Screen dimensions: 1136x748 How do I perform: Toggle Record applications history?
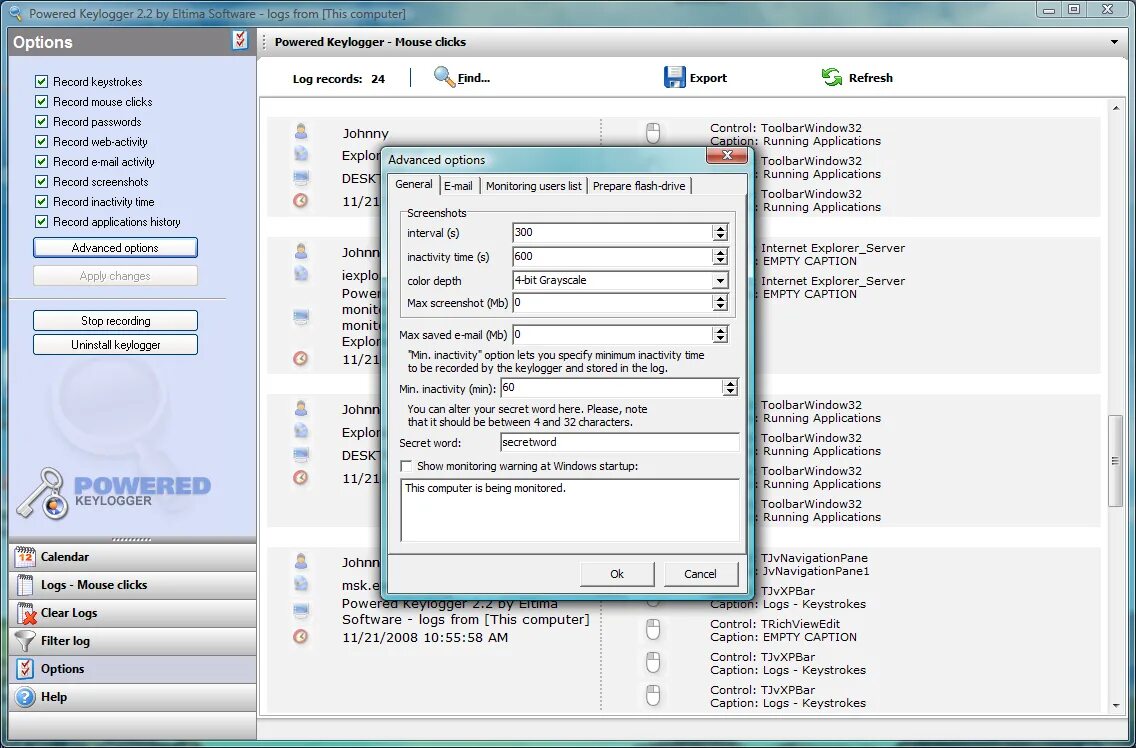(41, 222)
